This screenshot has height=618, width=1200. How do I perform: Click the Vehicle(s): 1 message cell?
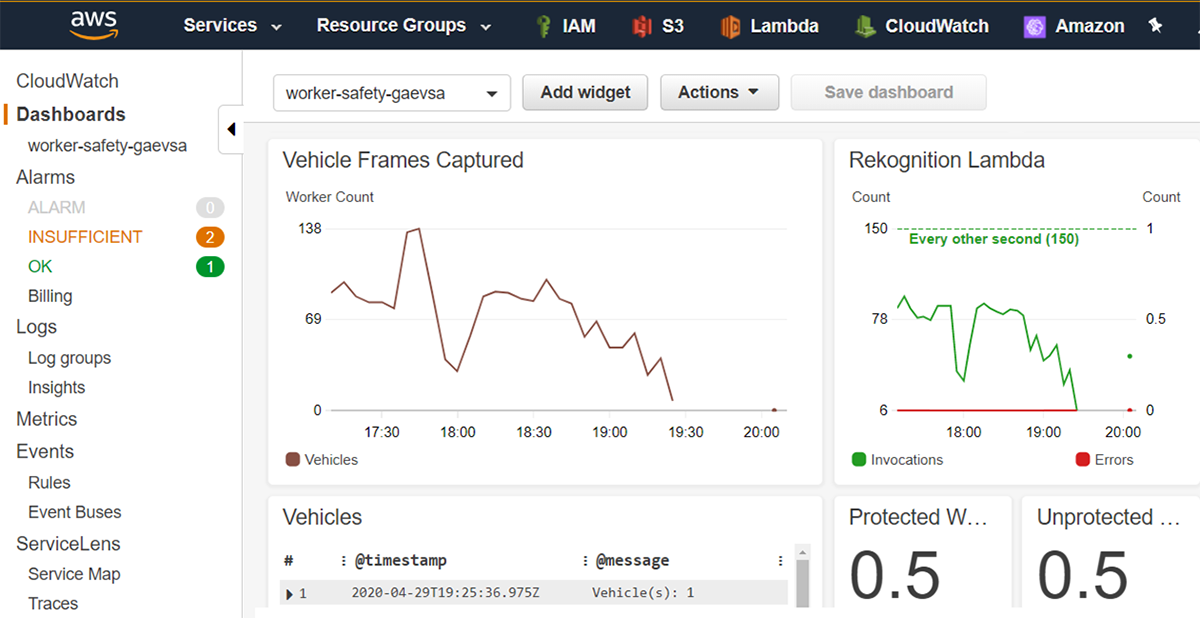click(643, 593)
